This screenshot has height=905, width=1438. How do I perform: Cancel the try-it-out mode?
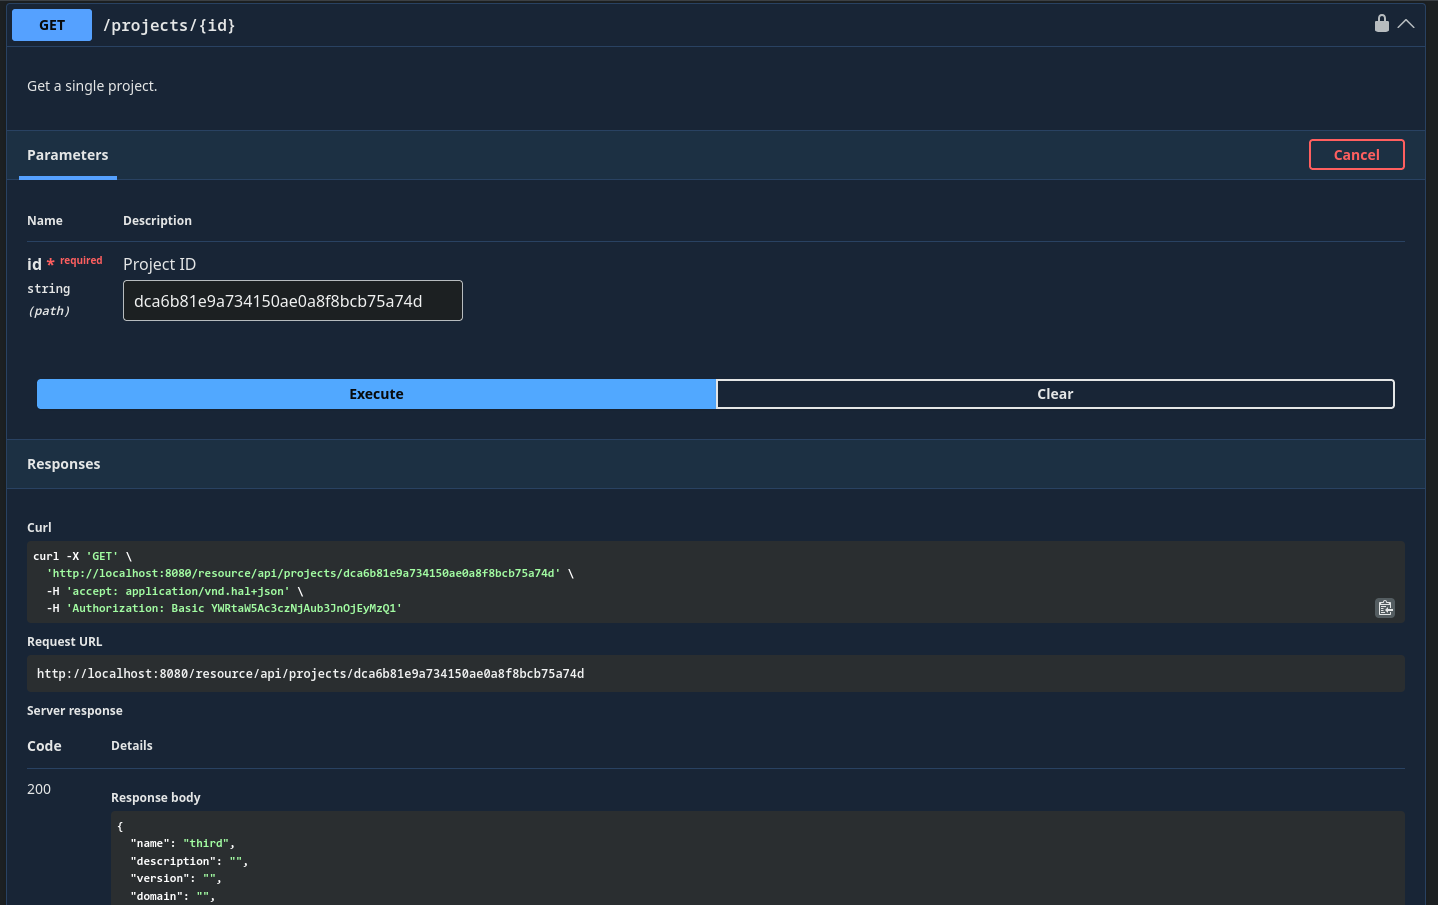click(x=1356, y=155)
